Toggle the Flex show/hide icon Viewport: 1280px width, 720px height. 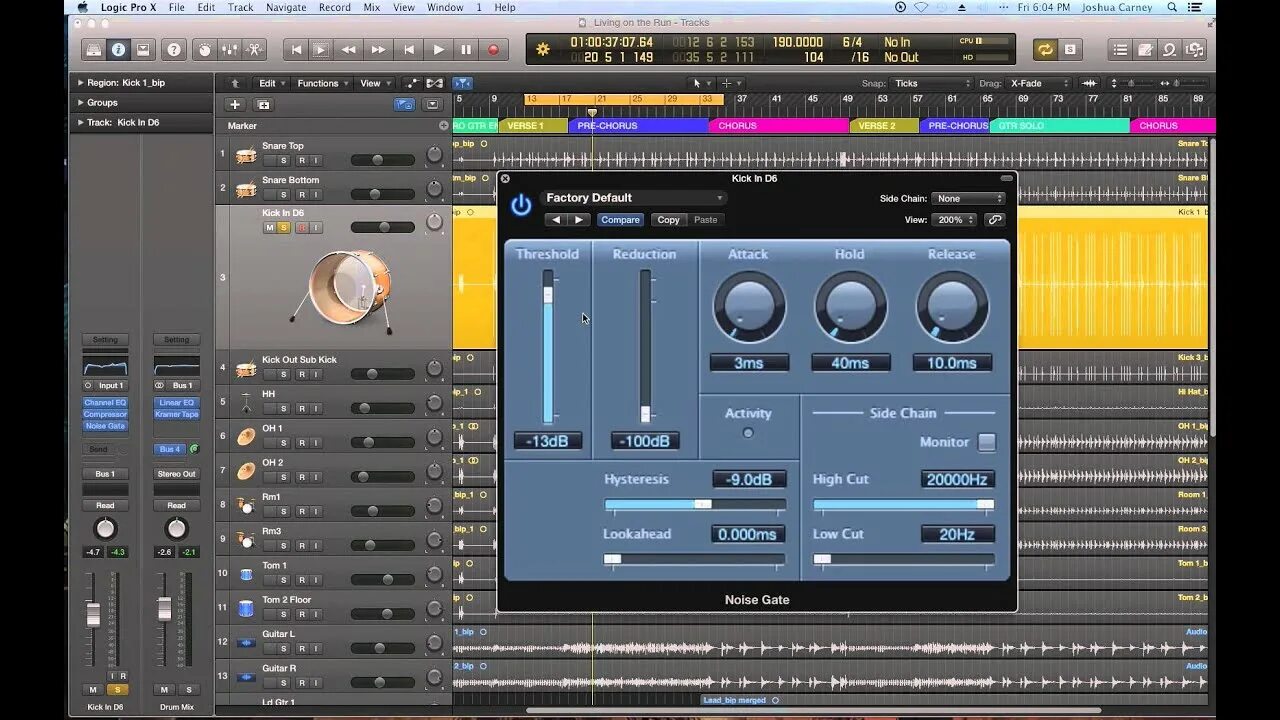[435, 83]
